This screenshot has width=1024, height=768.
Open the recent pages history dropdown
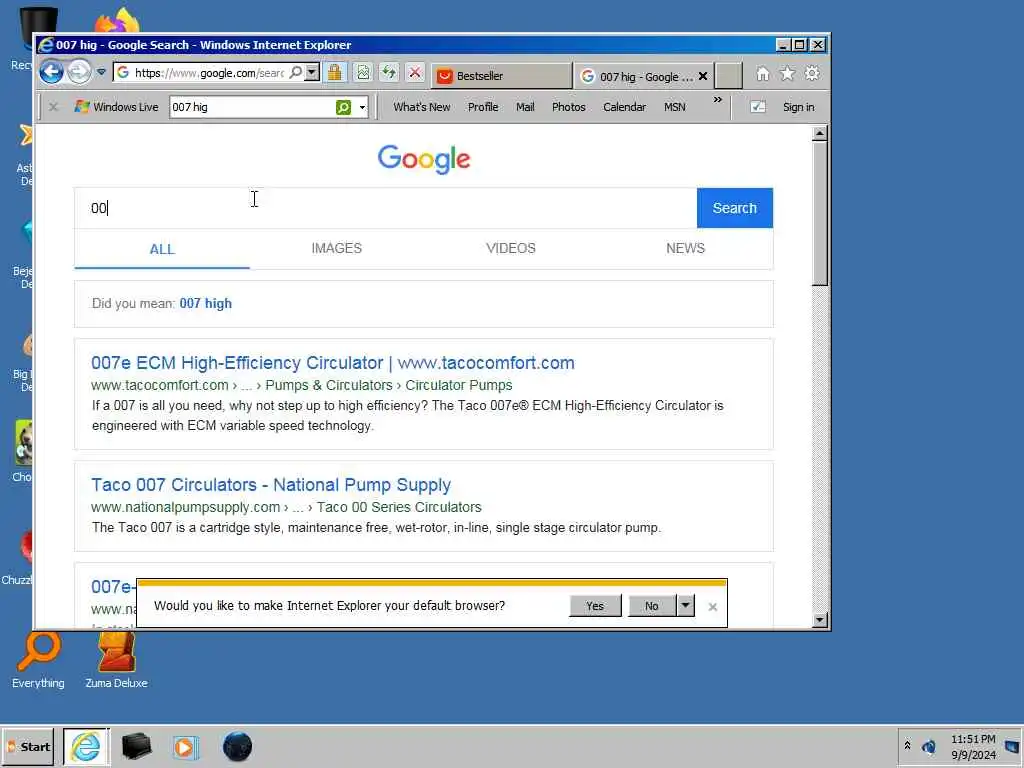(101, 72)
